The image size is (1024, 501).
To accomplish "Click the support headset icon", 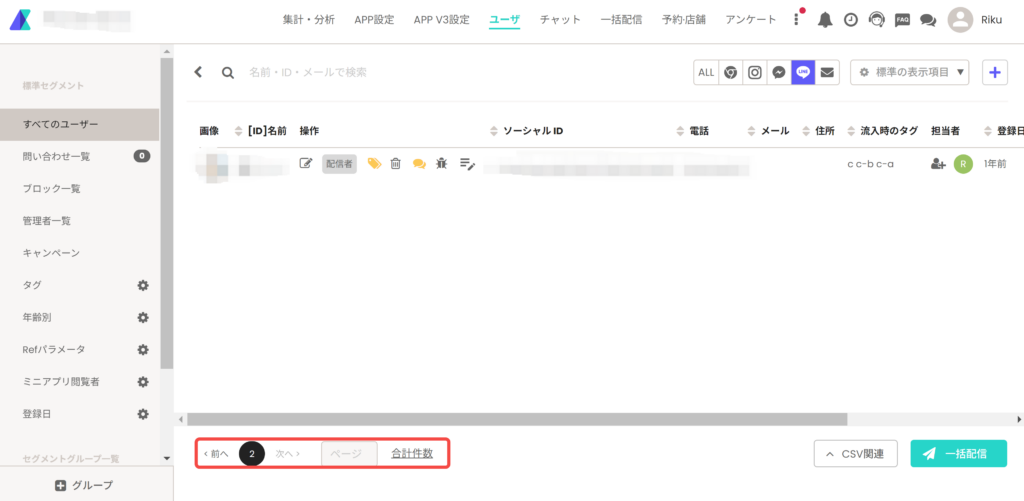I will [x=876, y=20].
